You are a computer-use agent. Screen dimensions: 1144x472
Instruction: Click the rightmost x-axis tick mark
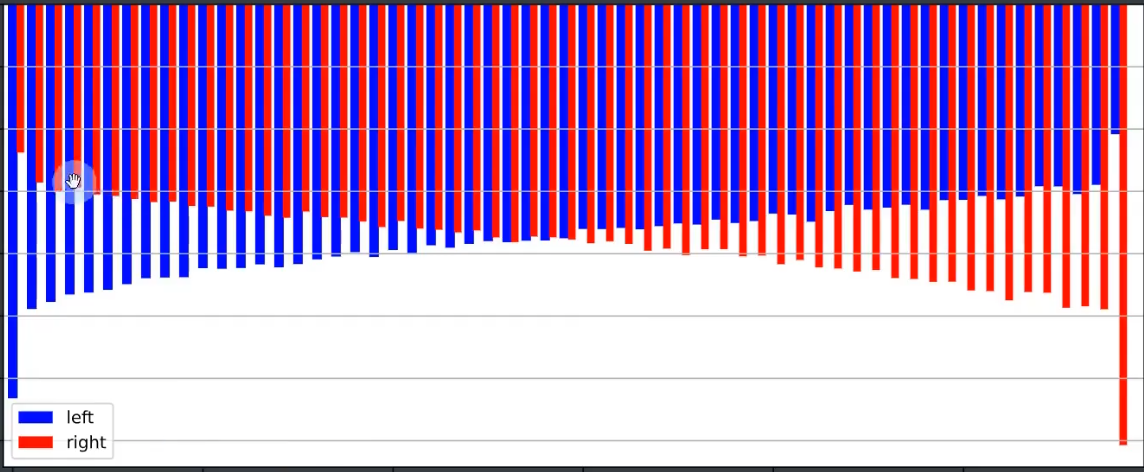click(963, 467)
